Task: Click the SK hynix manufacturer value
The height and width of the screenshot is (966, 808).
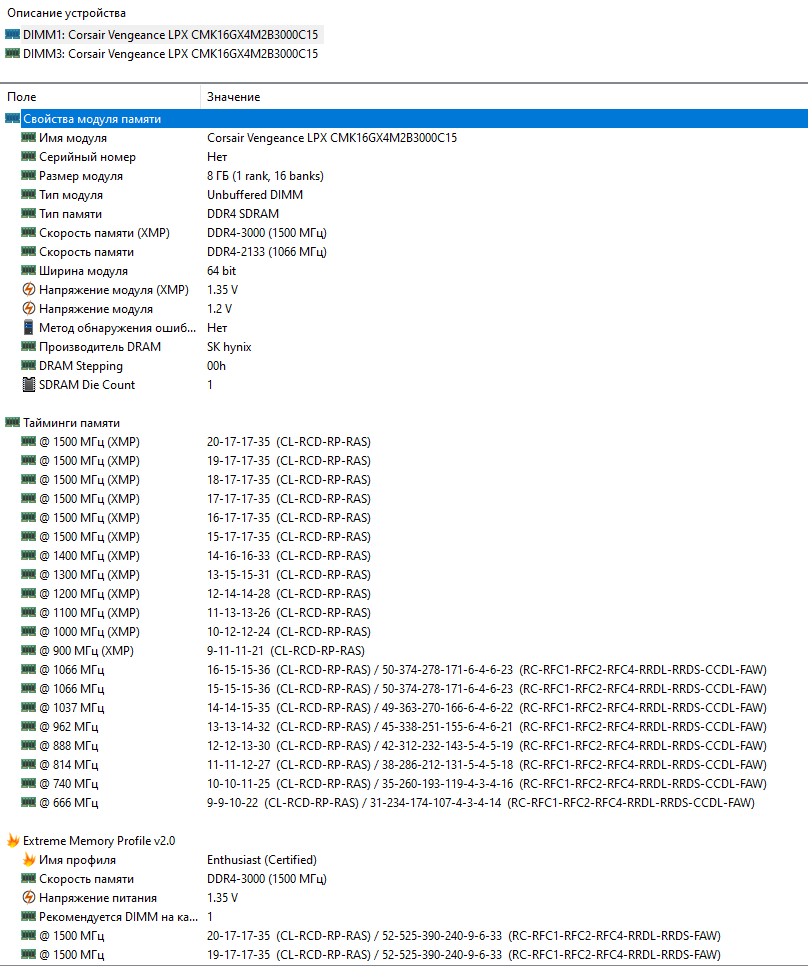Action: (229, 347)
